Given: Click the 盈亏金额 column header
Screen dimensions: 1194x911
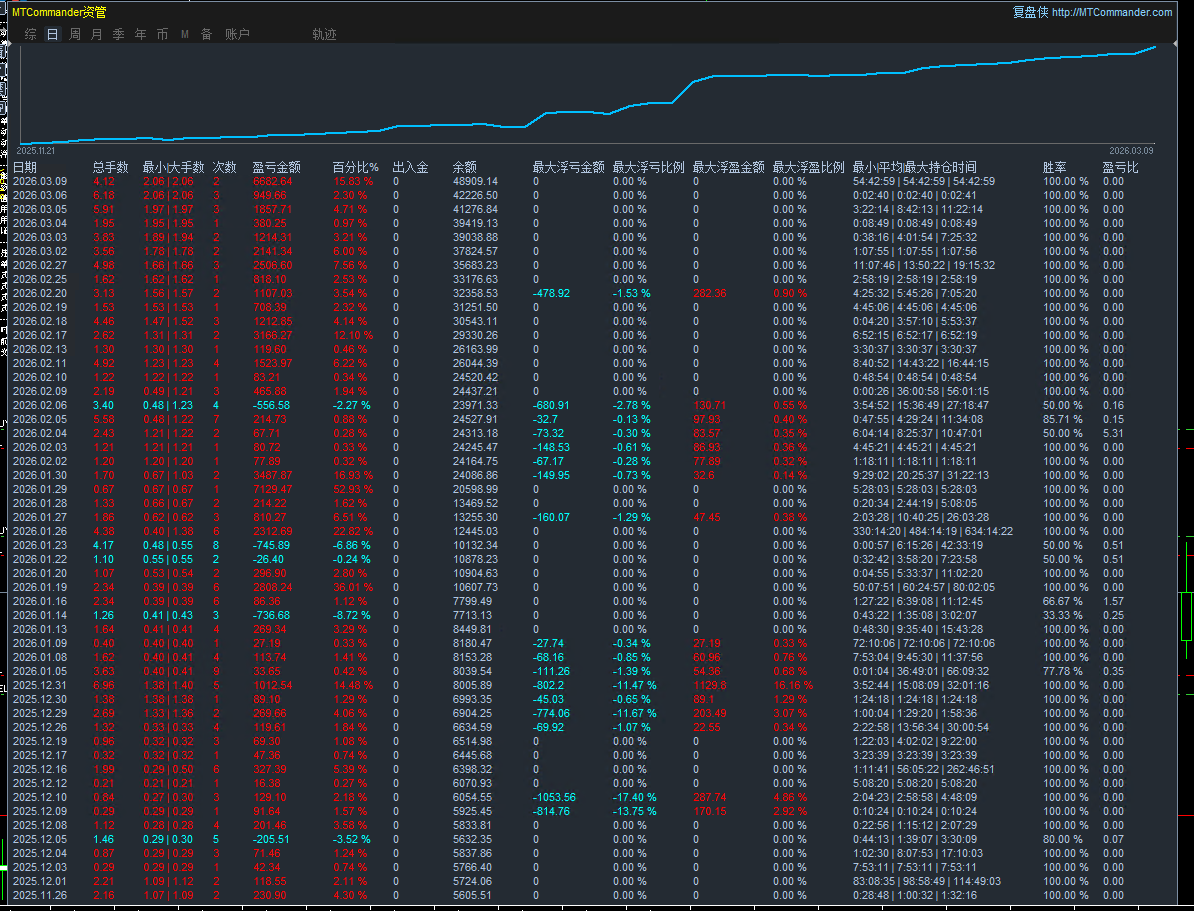Looking at the screenshot, I should click(x=276, y=167).
